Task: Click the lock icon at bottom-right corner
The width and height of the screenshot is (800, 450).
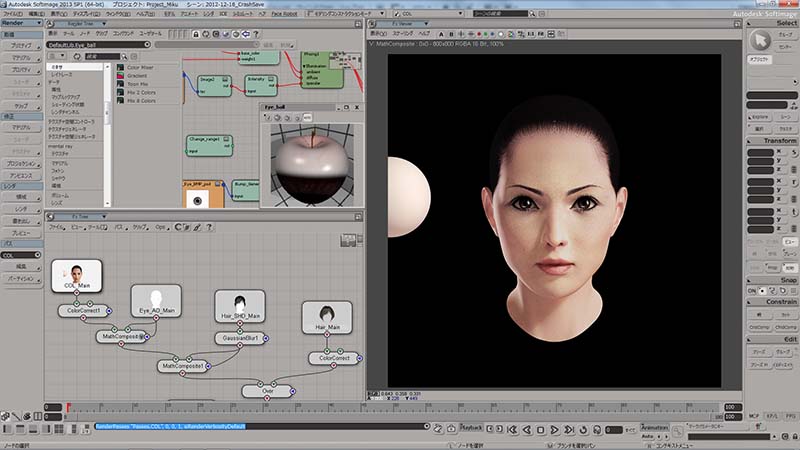Action: pyautogui.click(x=795, y=437)
